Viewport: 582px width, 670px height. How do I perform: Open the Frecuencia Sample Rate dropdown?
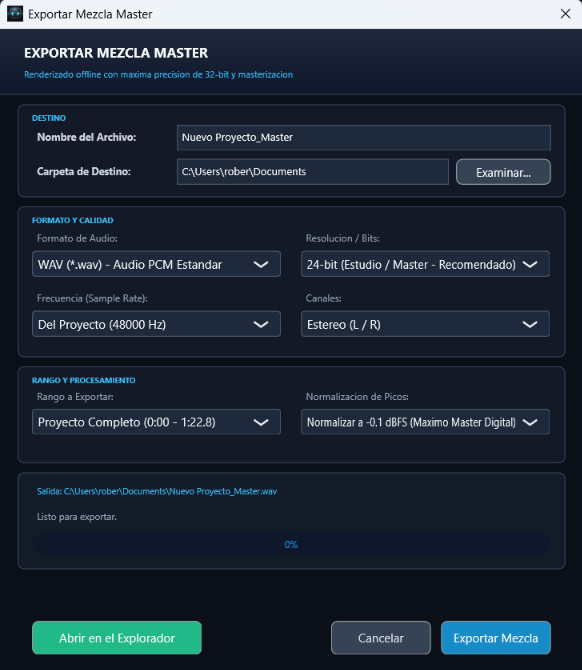(x=156, y=324)
